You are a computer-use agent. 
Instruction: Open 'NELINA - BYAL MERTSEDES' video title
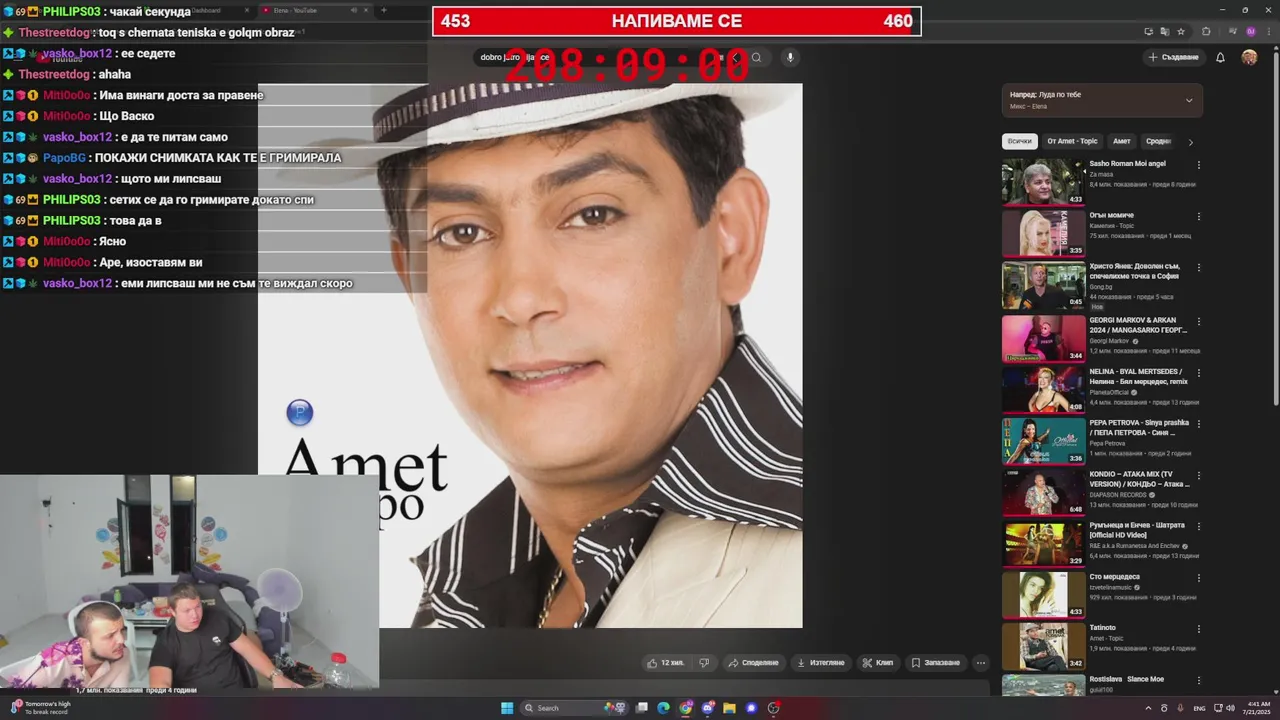(1138, 376)
